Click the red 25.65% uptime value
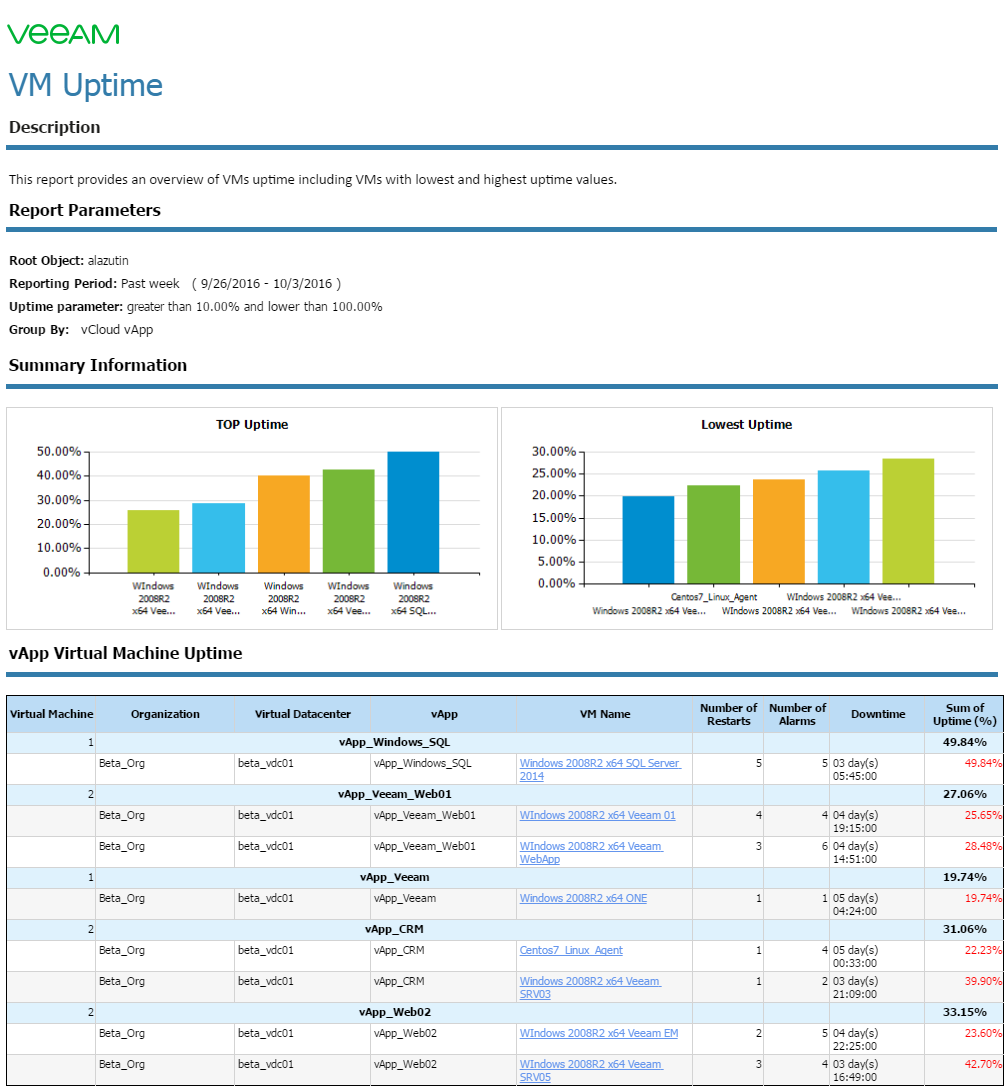Viewport: 1008px width, 1090px height. 983,815
